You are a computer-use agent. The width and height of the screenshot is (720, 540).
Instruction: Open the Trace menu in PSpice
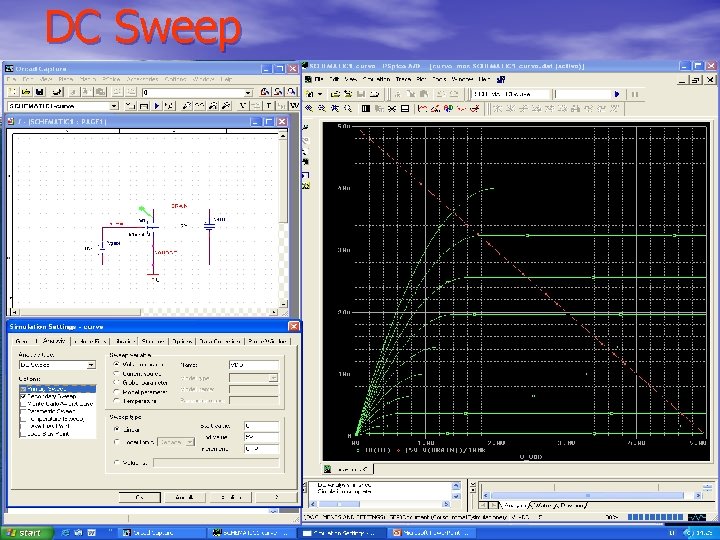(403, 78)
